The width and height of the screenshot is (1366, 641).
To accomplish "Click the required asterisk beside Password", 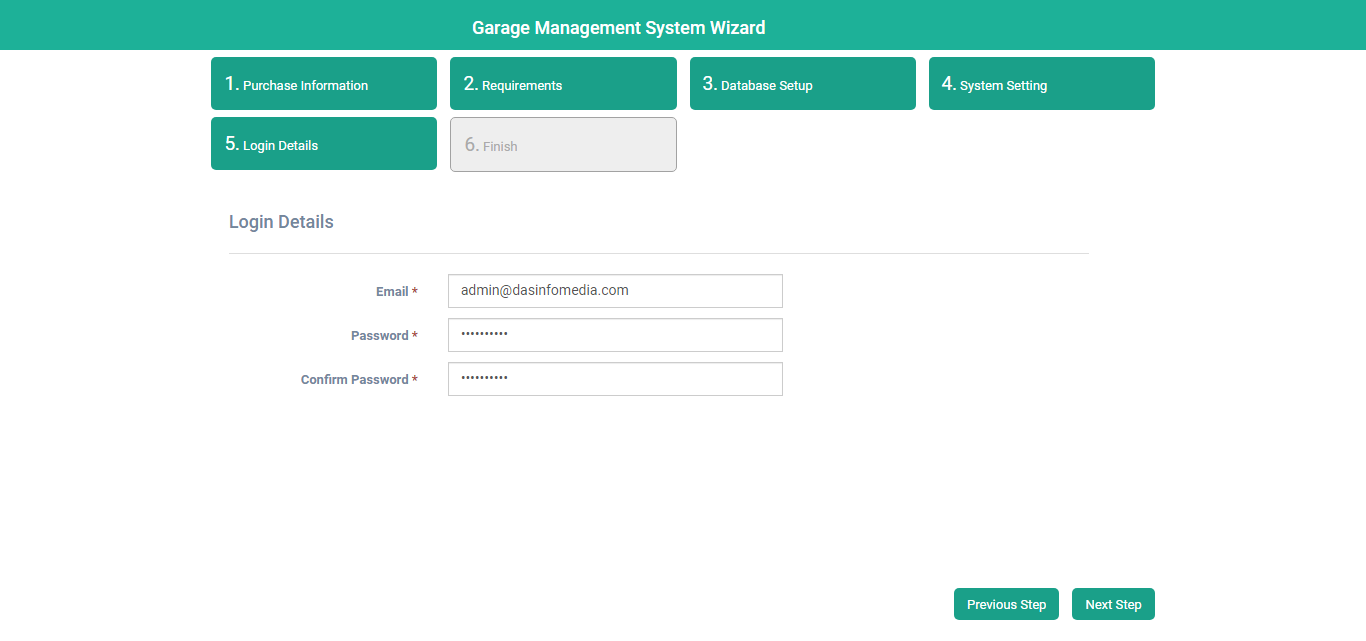I will pyautogui.click(x=415, y=336).
